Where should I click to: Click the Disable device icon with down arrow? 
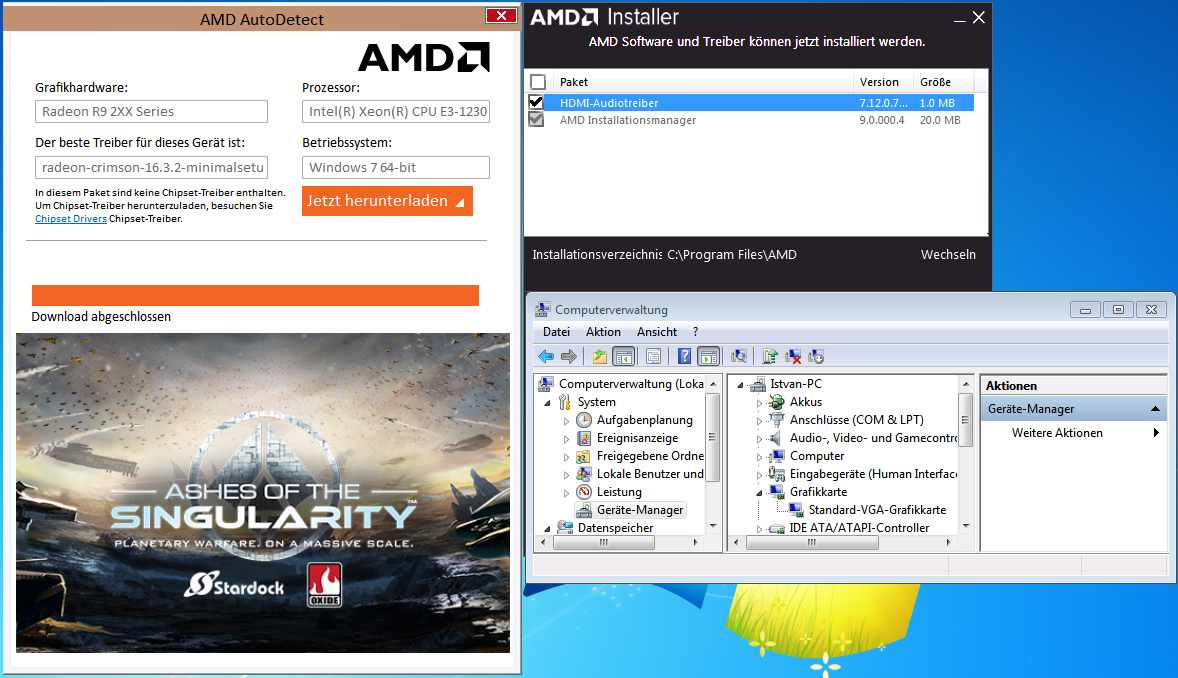[816, 356]
